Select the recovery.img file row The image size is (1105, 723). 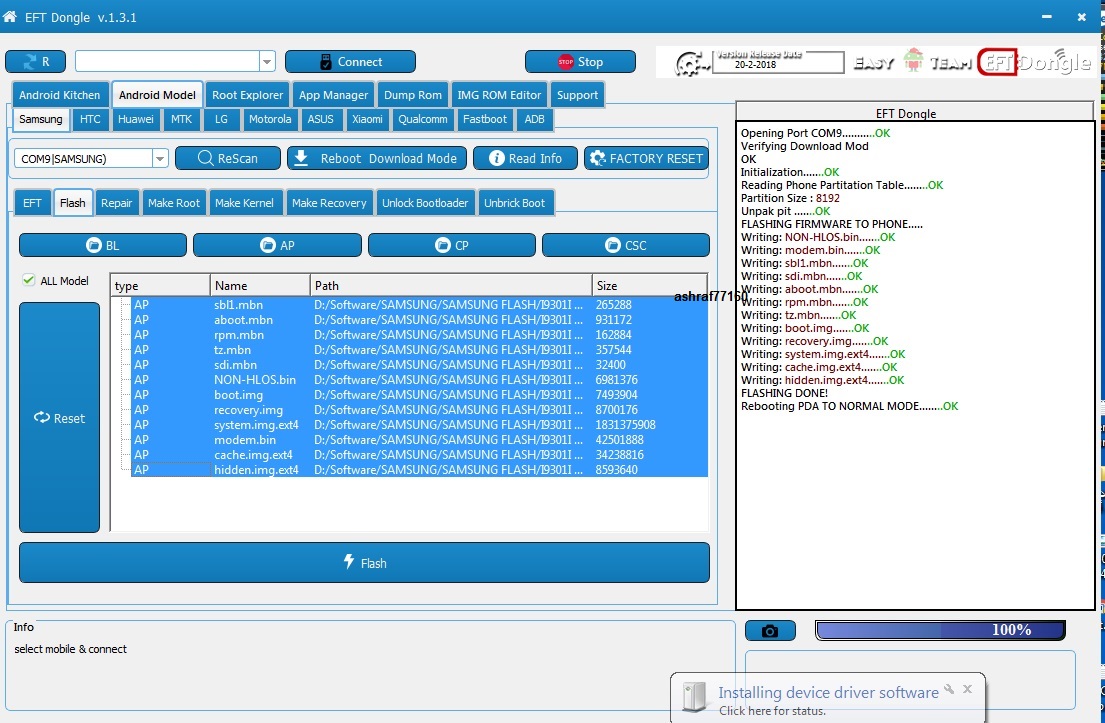point(419,409)
